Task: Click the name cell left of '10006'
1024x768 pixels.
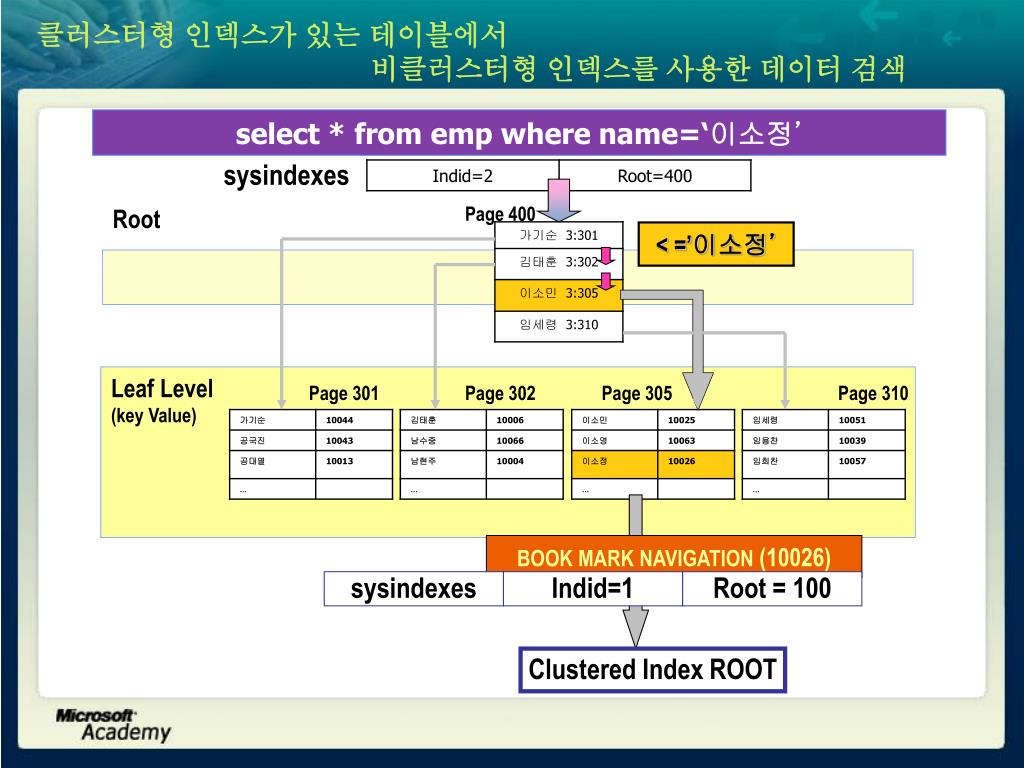Action: [x=443, y=420]
